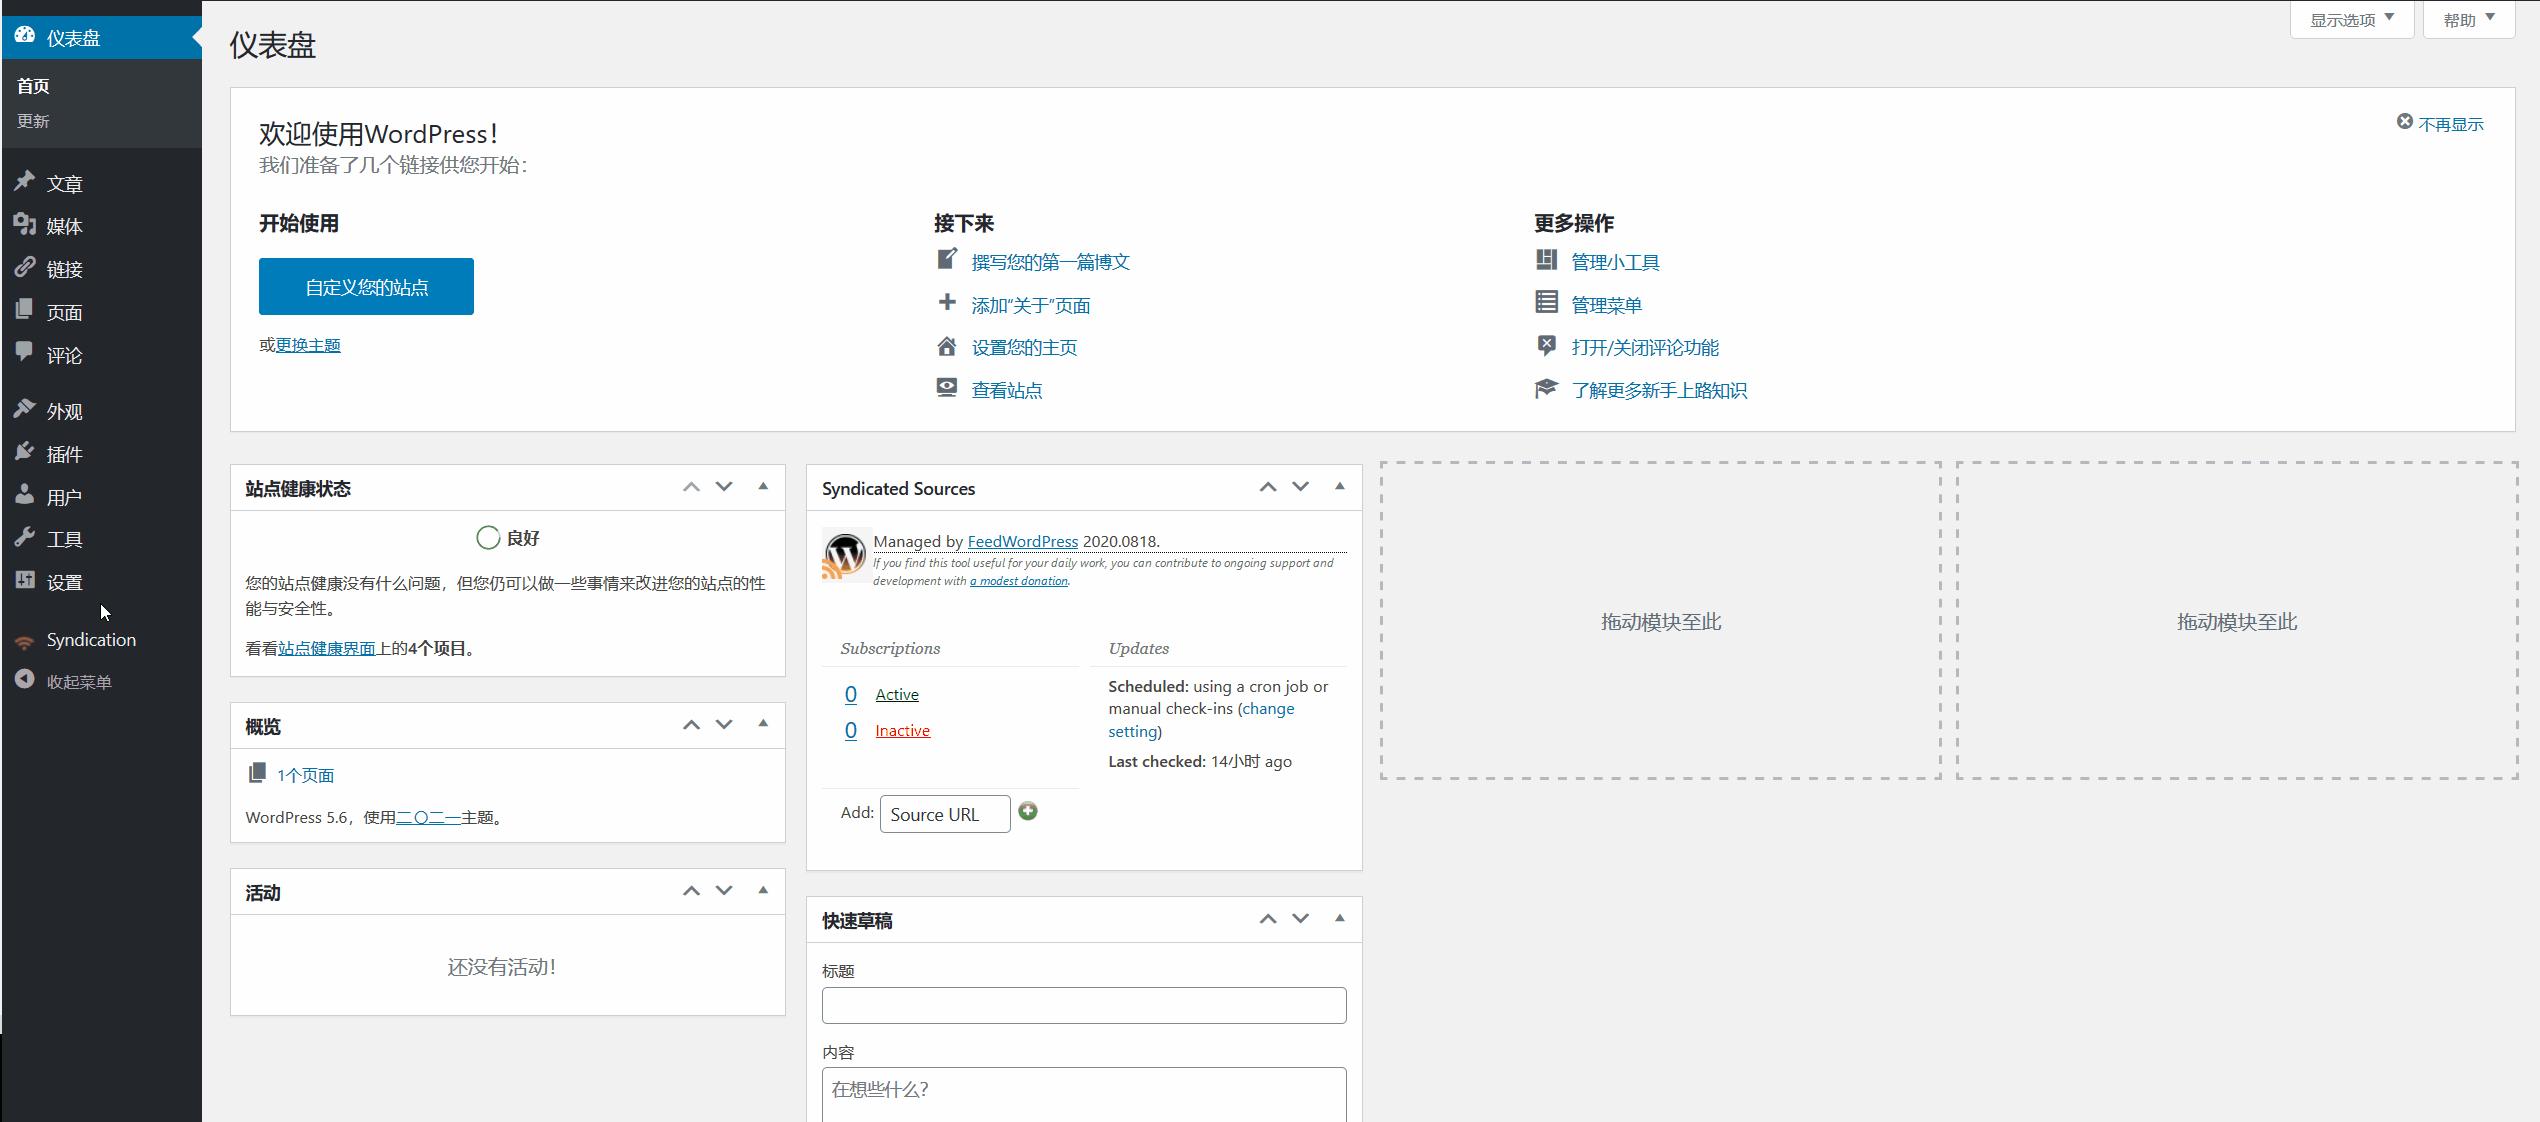Click the Appearance paintbrush icon
This screenshot has height=1122, width=2540.
[x=25, y=410]
